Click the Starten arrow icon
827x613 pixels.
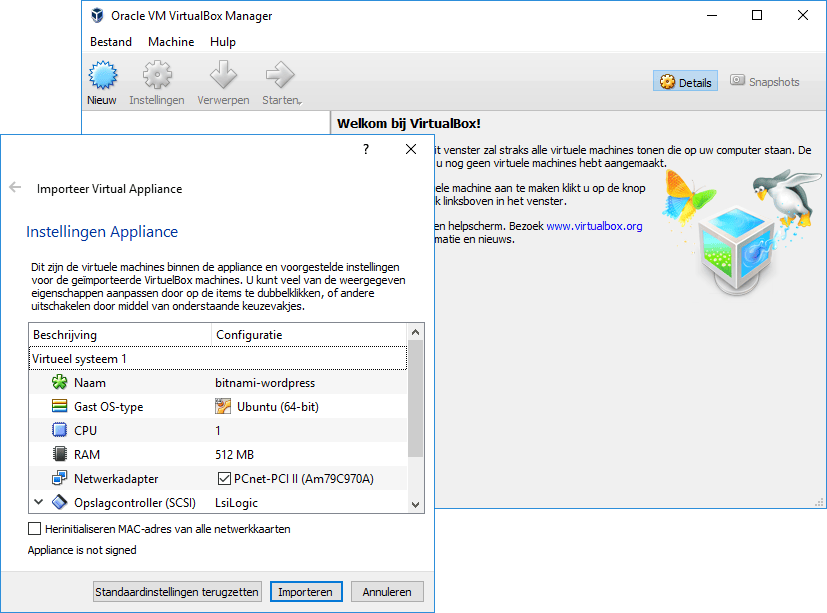click(x=280, y=75)
